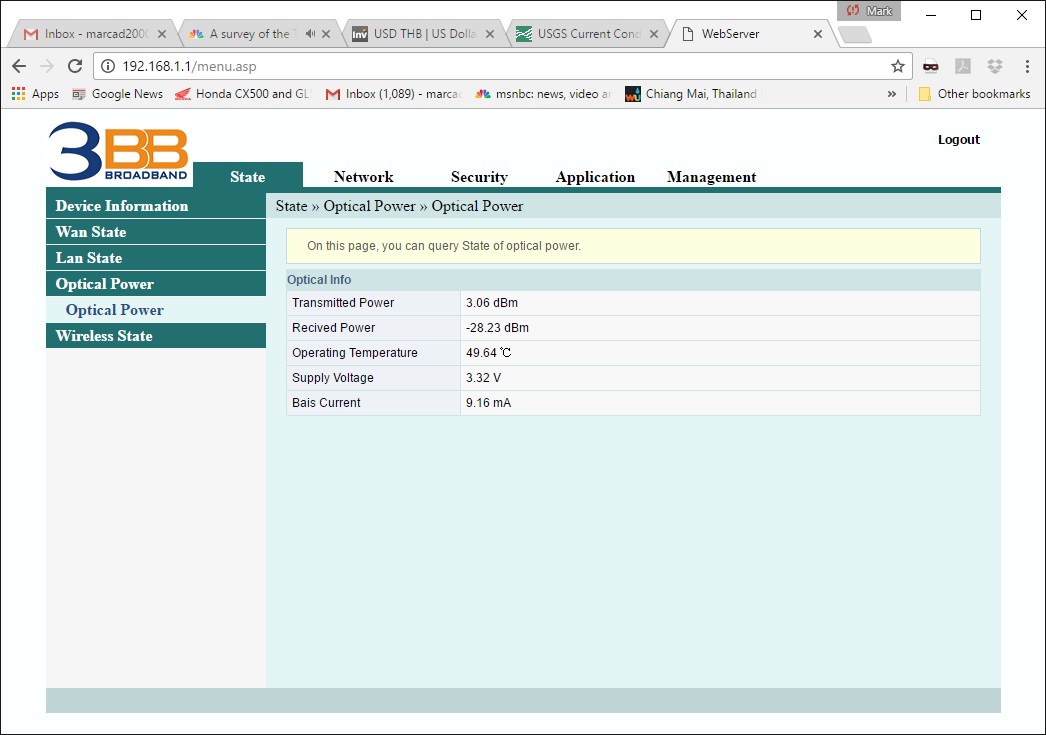Screen dimensions: 1046x735
Task: Click the Dropbox extension icon
Action: [x=995, y=66]
